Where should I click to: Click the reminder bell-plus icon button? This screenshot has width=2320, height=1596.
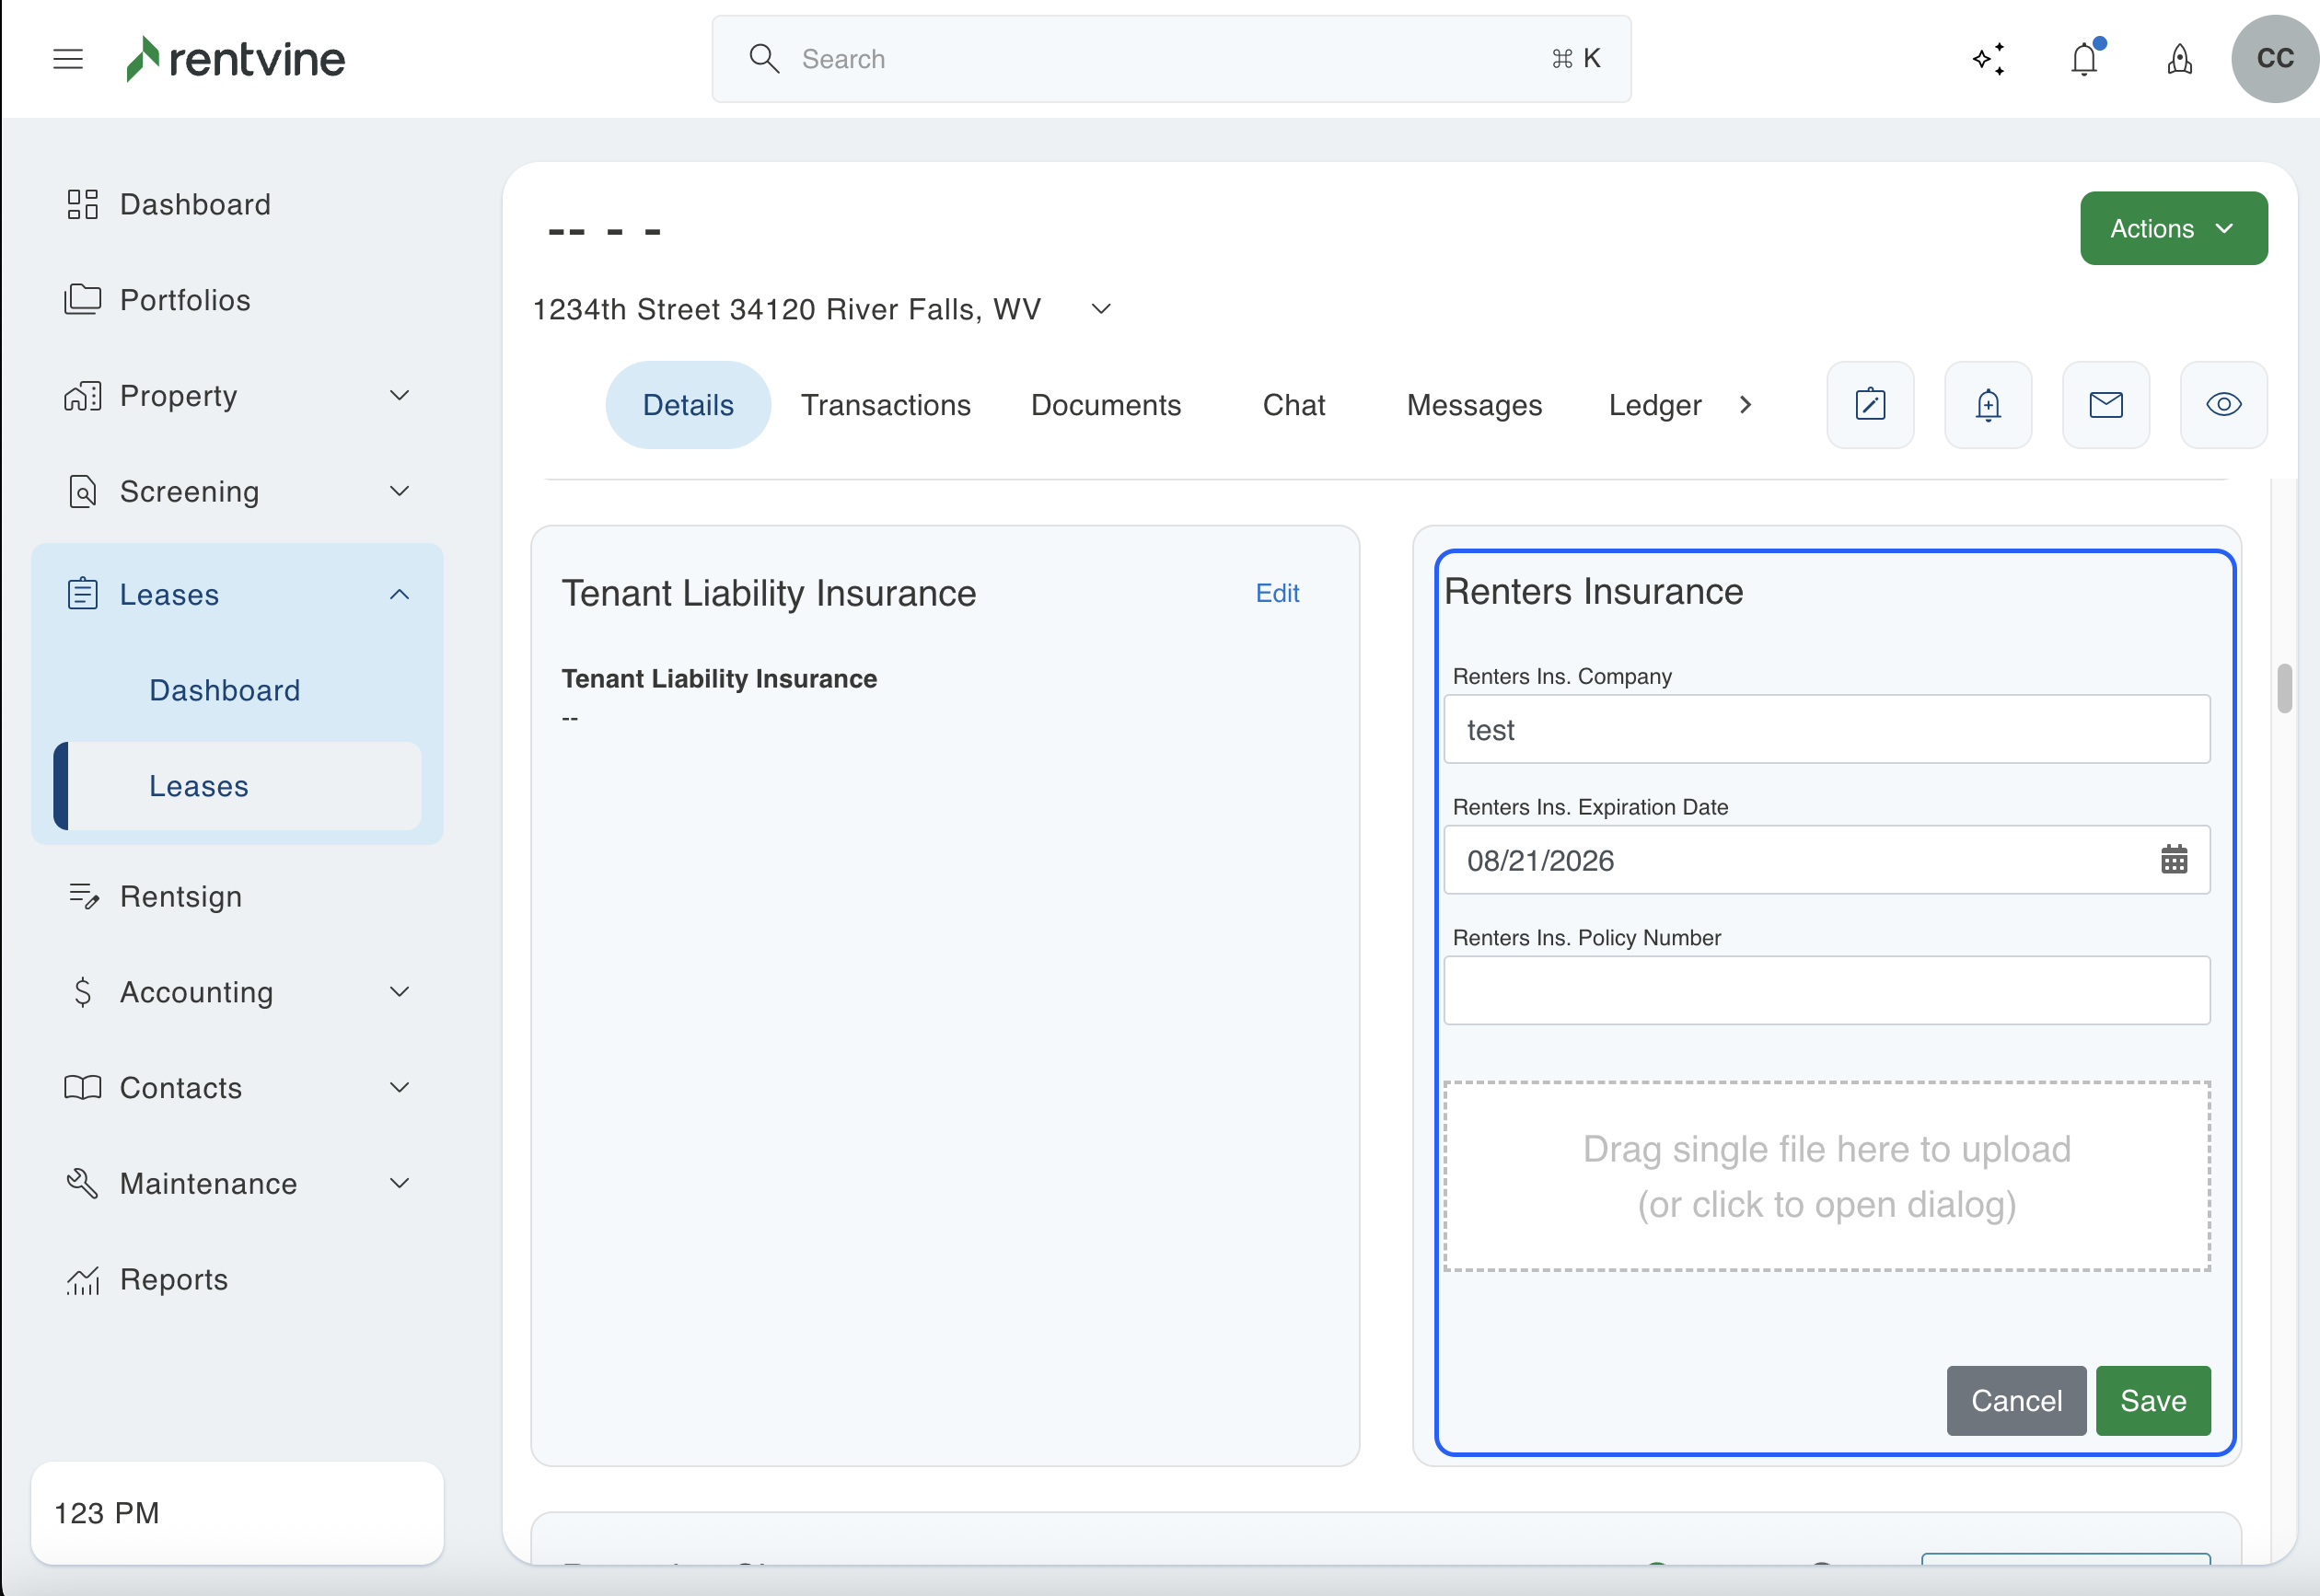point(1988,405)
